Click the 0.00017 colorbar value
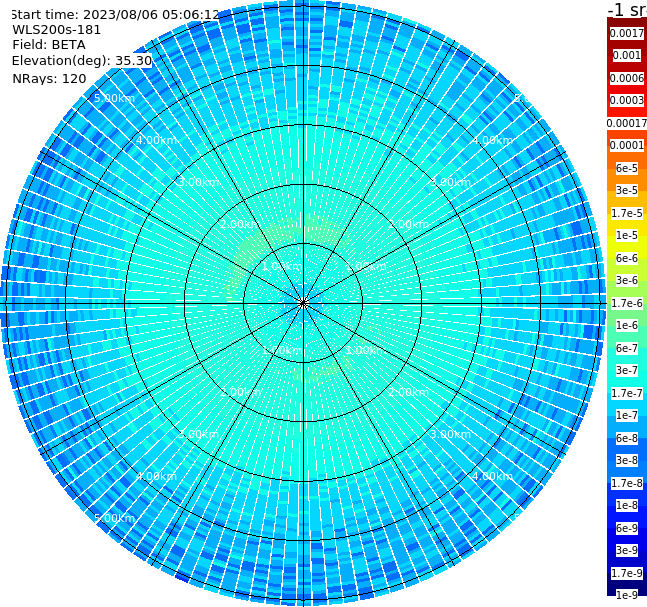Image resolution: width=647 pixels, height=607 pixels. point(627,123)
